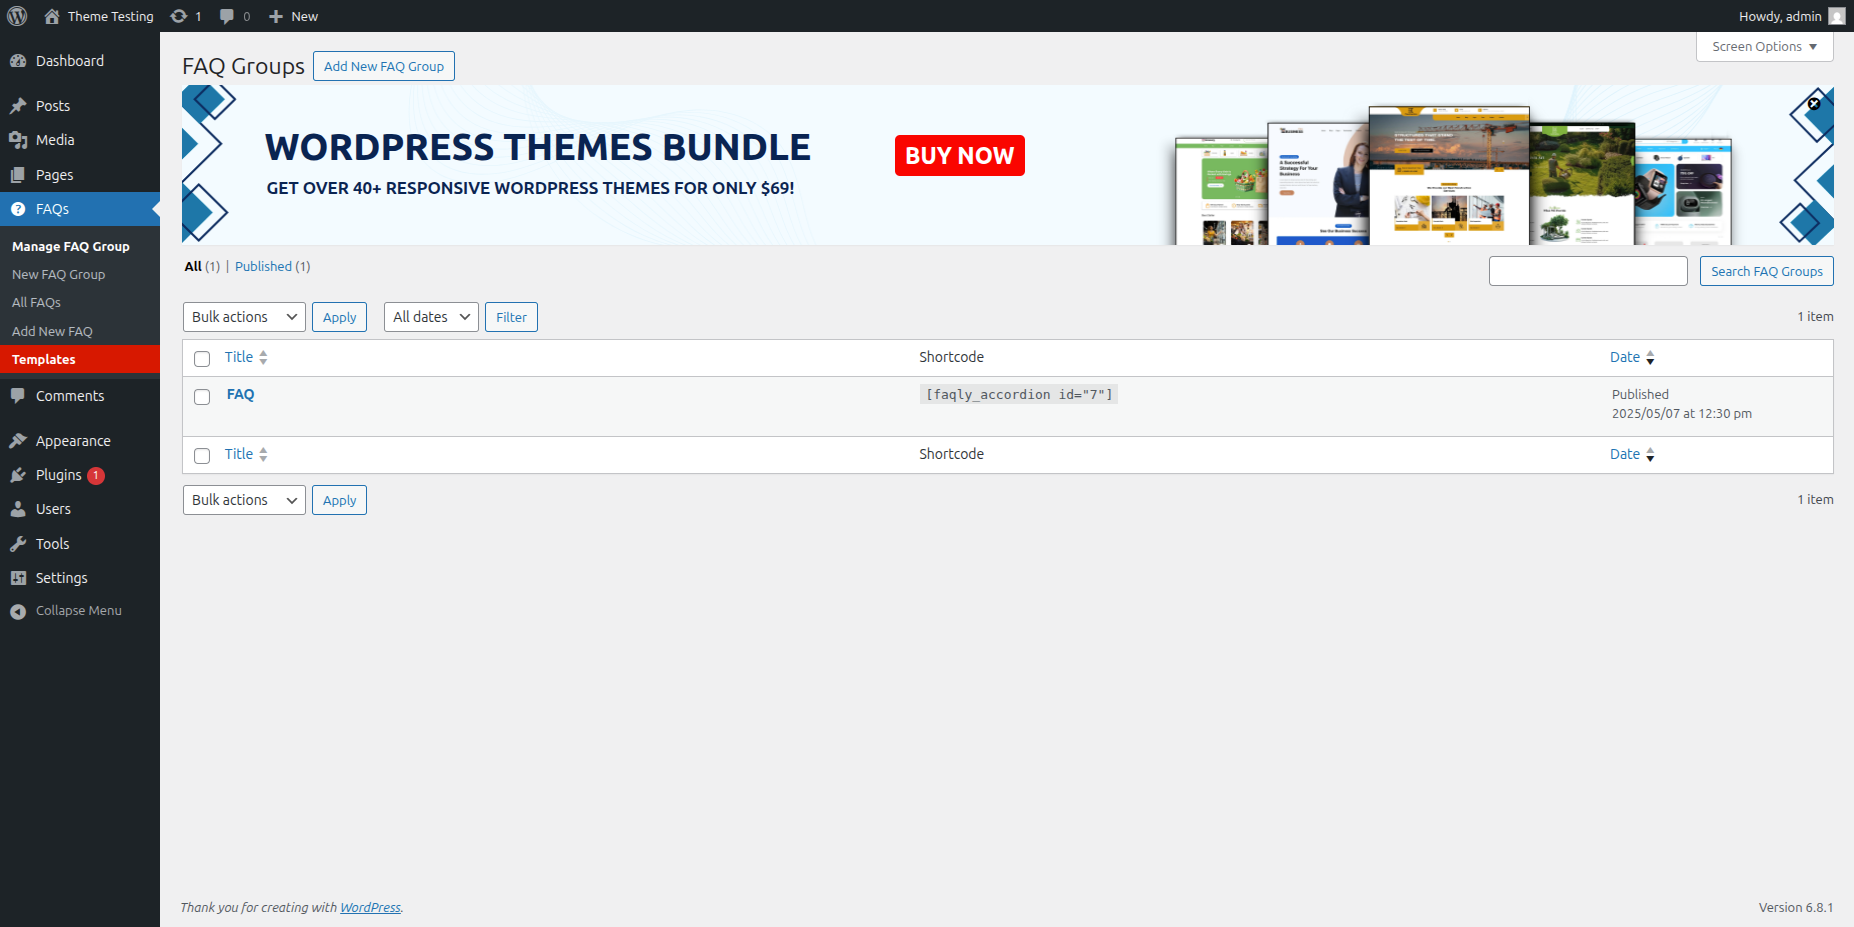Open bottom Bulk actions dropdown

[x=245, y=500]
